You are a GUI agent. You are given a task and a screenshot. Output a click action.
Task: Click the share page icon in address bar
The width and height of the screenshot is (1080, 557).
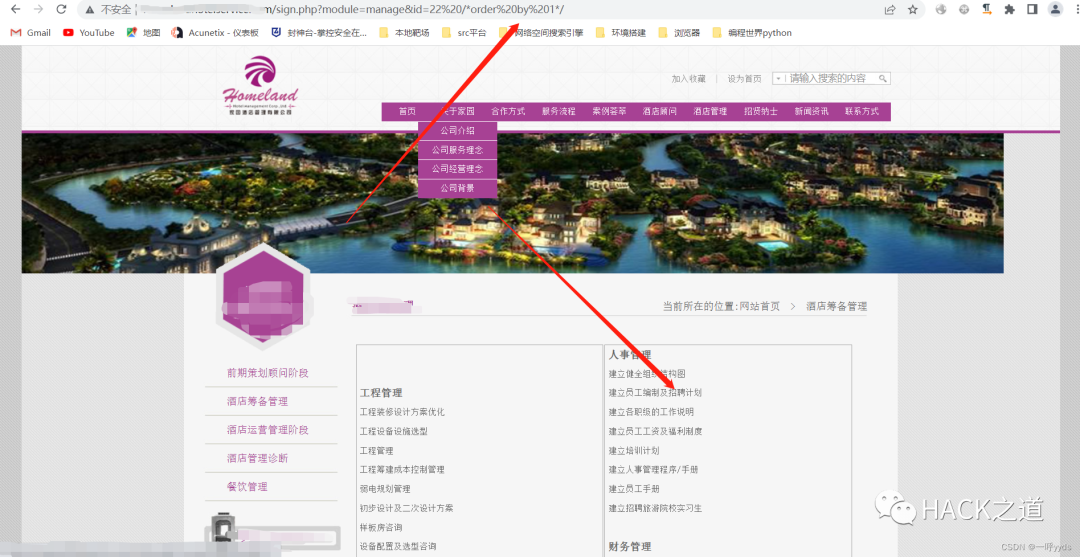890,9
